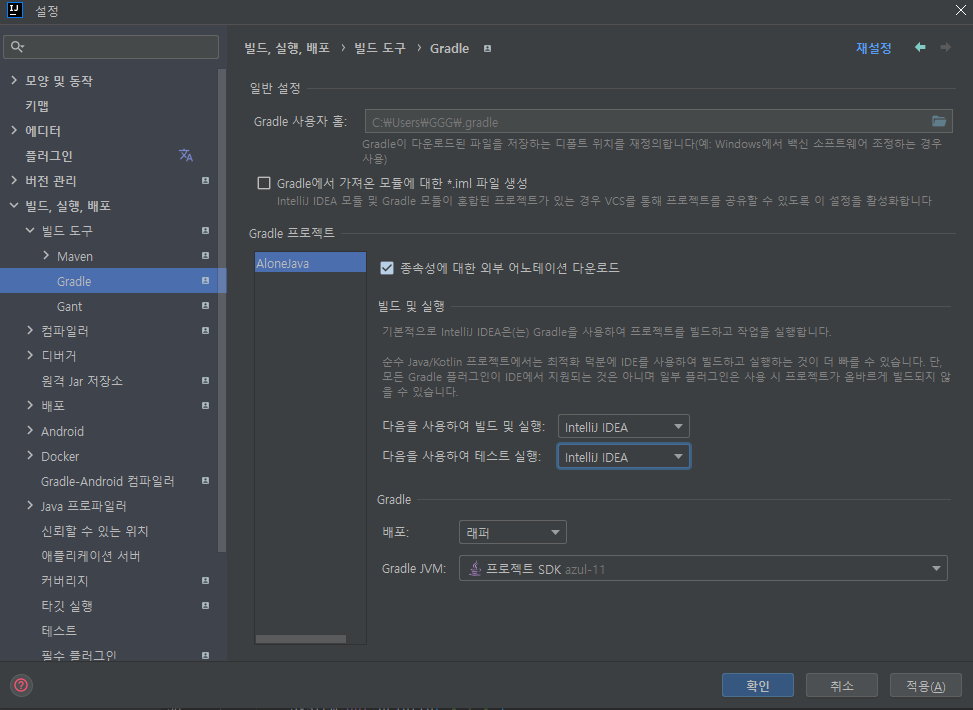Expand the 에디터 tree node
The height and width of the screenshot is (710, 973).
14,130
